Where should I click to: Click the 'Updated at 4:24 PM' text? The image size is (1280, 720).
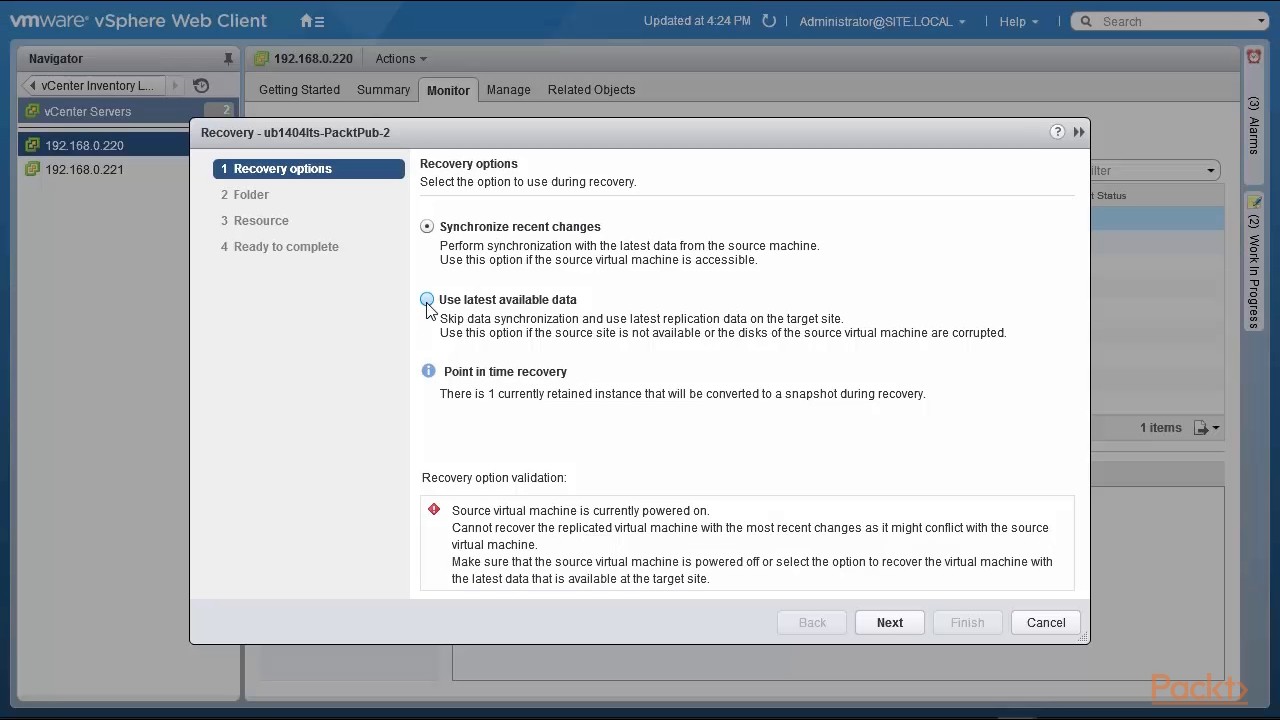pyautogui.click(x=697, y=21)
